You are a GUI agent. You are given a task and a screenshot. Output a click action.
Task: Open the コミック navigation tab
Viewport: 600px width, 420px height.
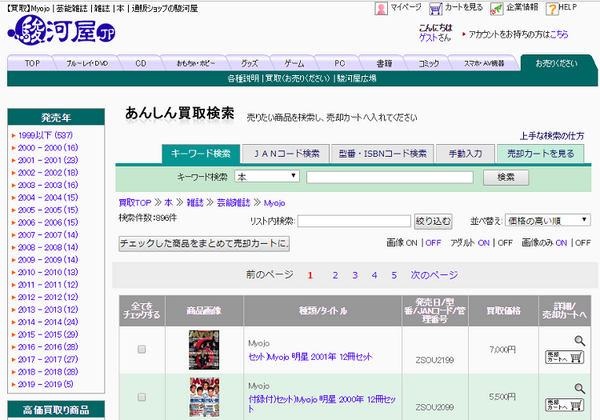[428, 63]
